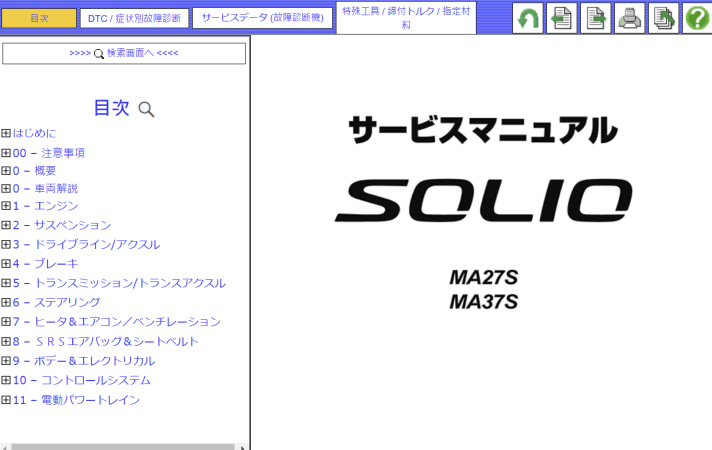Open the 0 – 概要 link
Image resolution: width=712 pixels, height=450 pixels.
35,171
